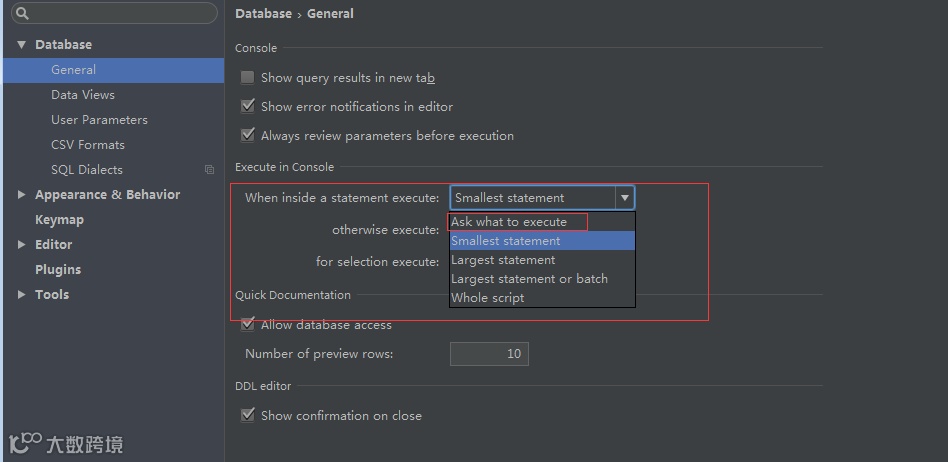Uncheck Show confirmation on close
The width and height of the screenshot is (948, 462).
[247, 416]
